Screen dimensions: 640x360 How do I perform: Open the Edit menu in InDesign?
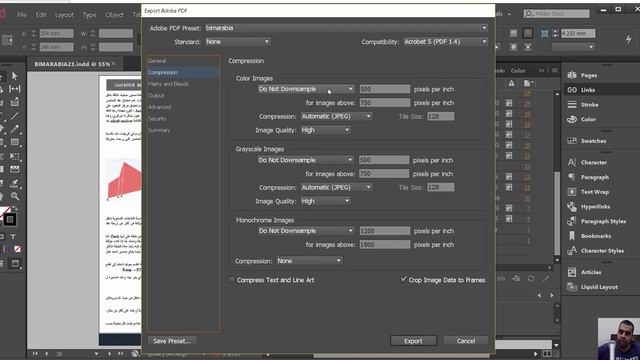(41, 15)
